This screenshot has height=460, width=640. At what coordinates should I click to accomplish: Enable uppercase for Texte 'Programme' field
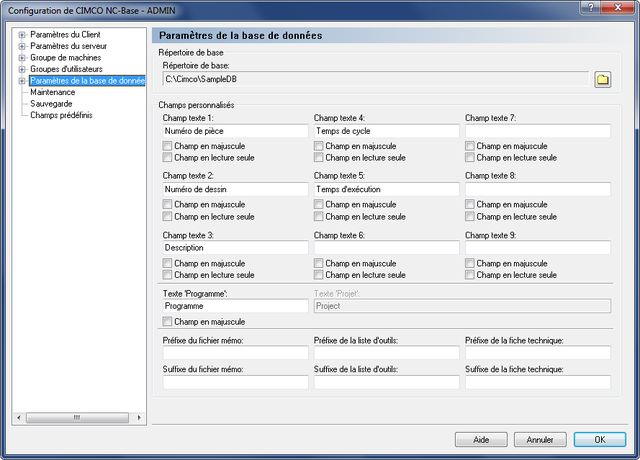pos(167,322)
